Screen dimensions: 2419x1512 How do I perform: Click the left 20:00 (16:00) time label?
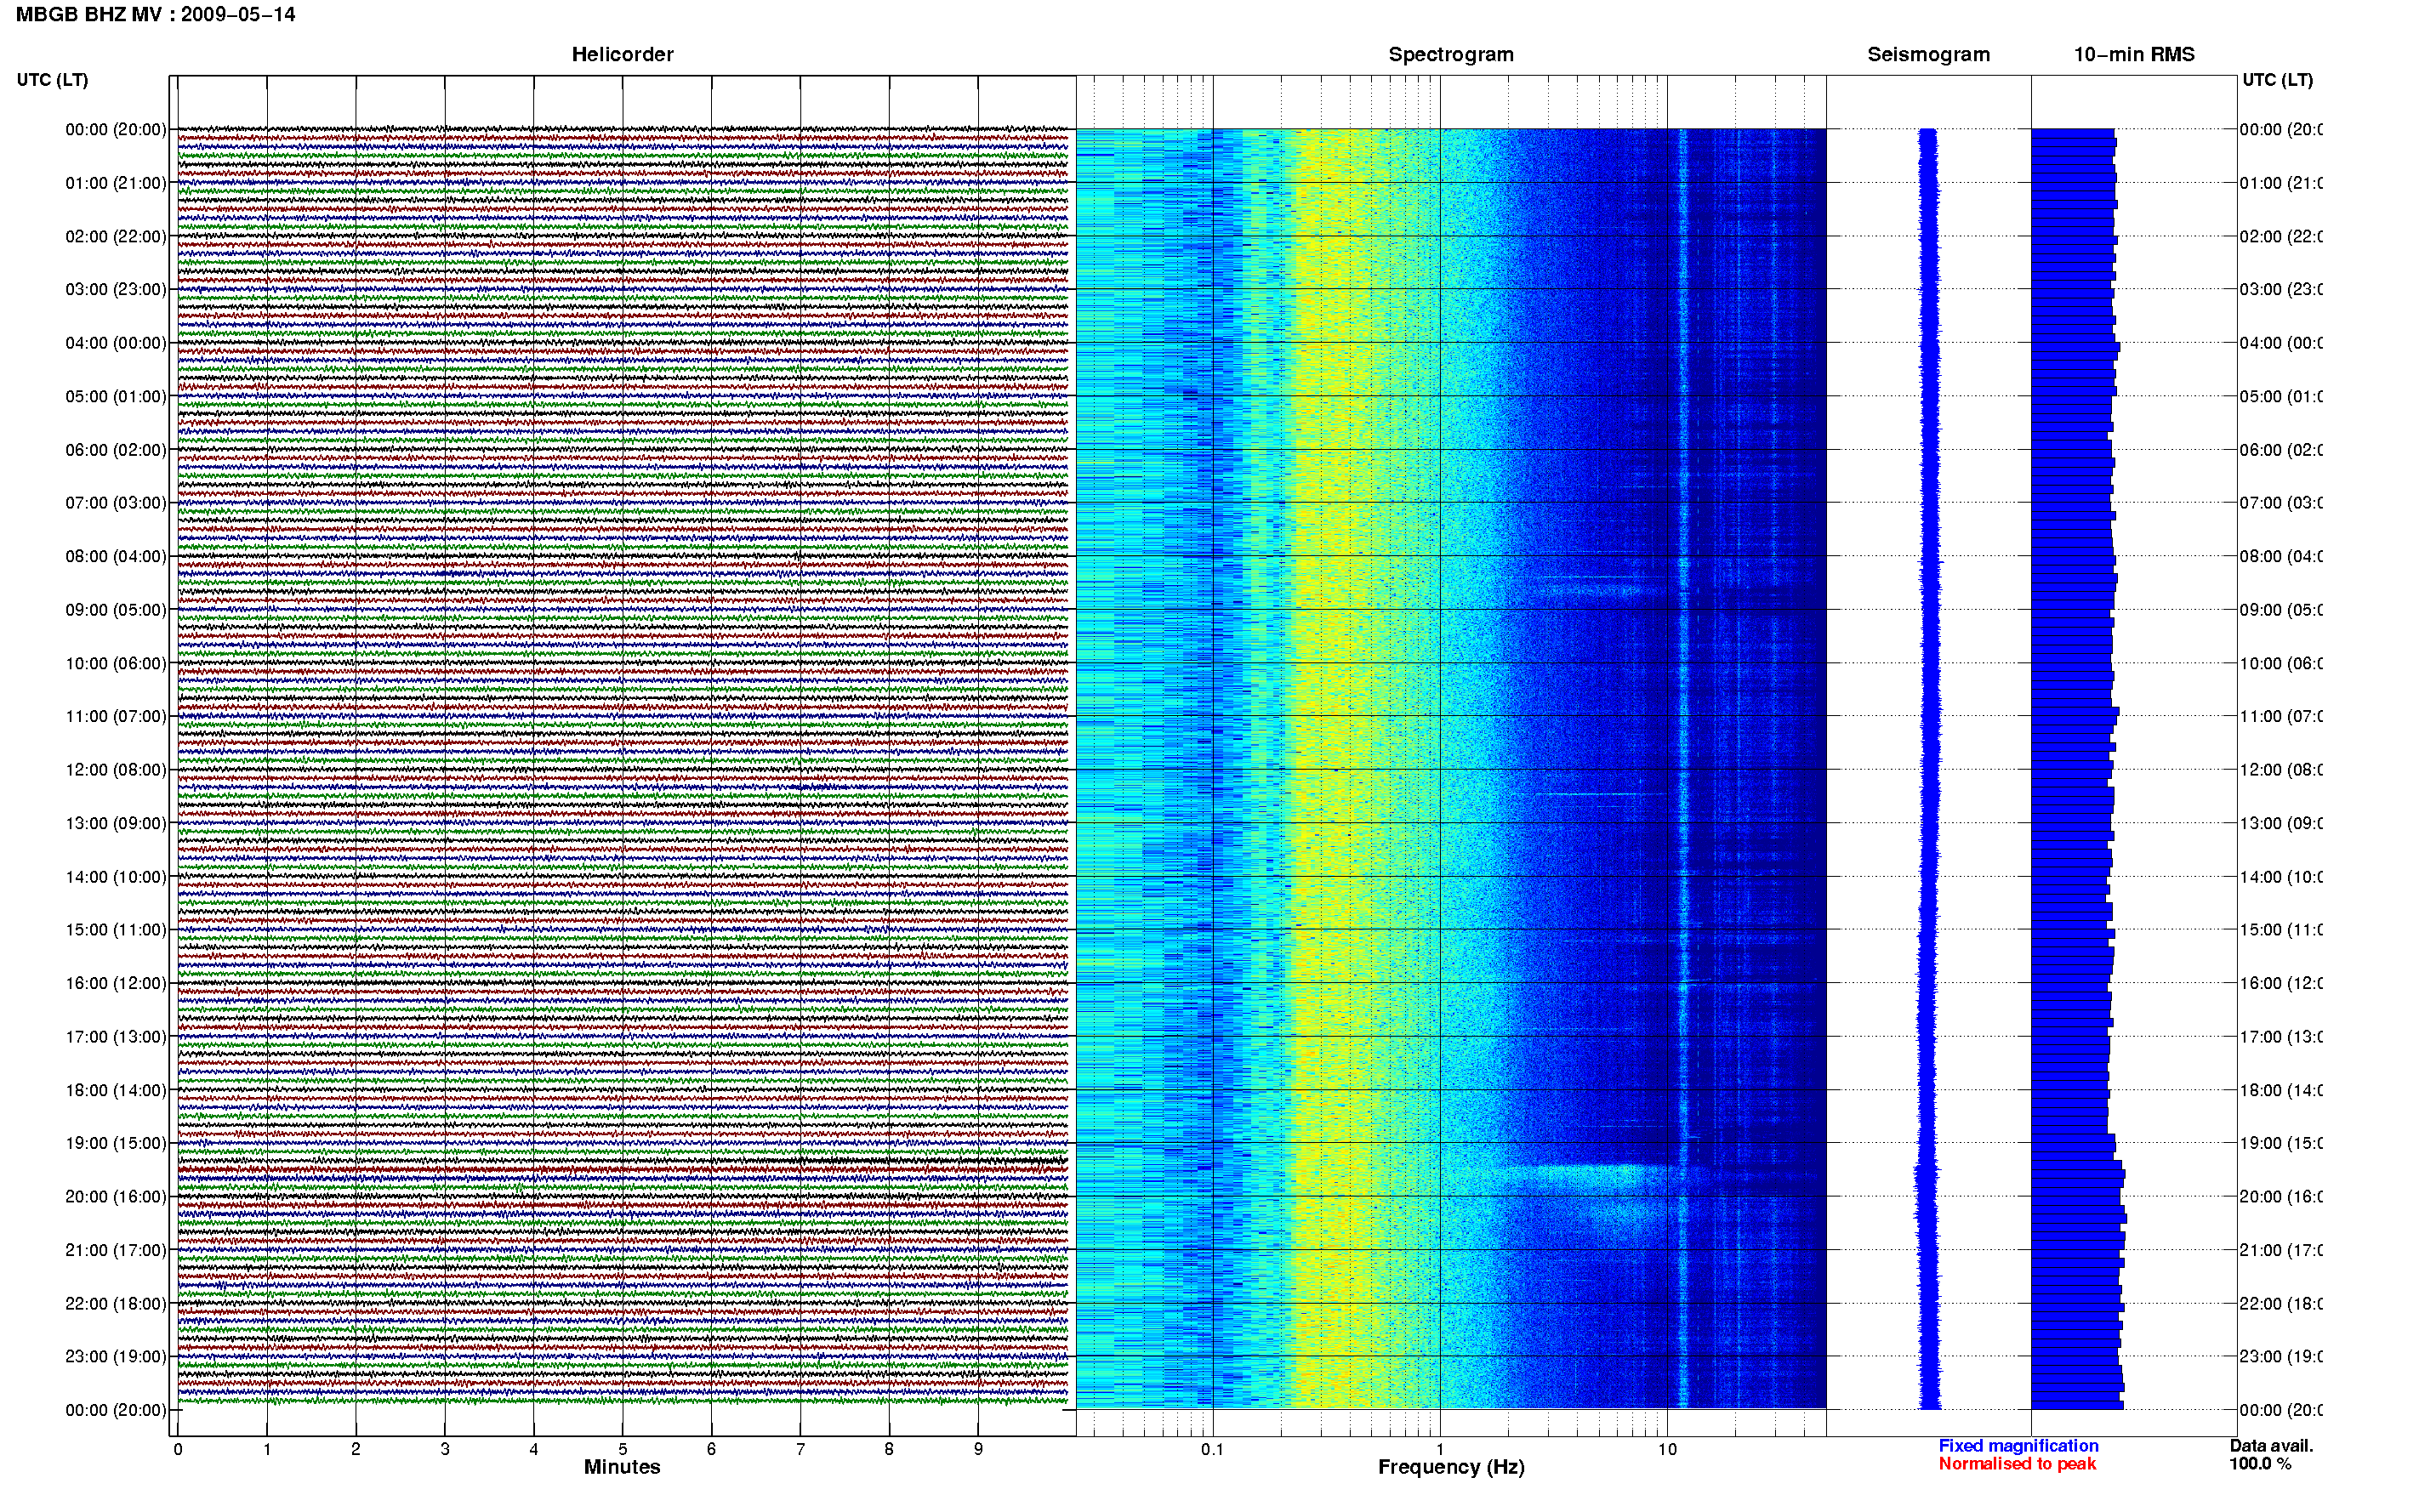(x=116, y=1197)
